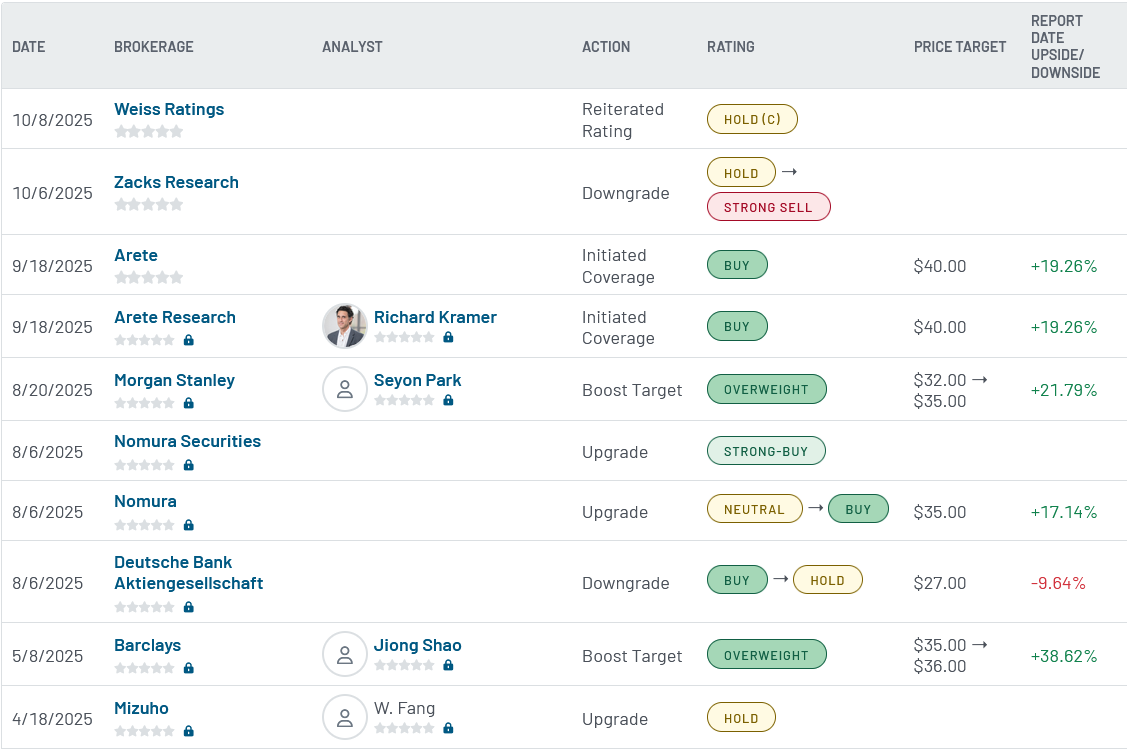Screen dimensions: 1127x749
Task: Click the HOLD (C) rating badge
Action: tap(753, 119)
